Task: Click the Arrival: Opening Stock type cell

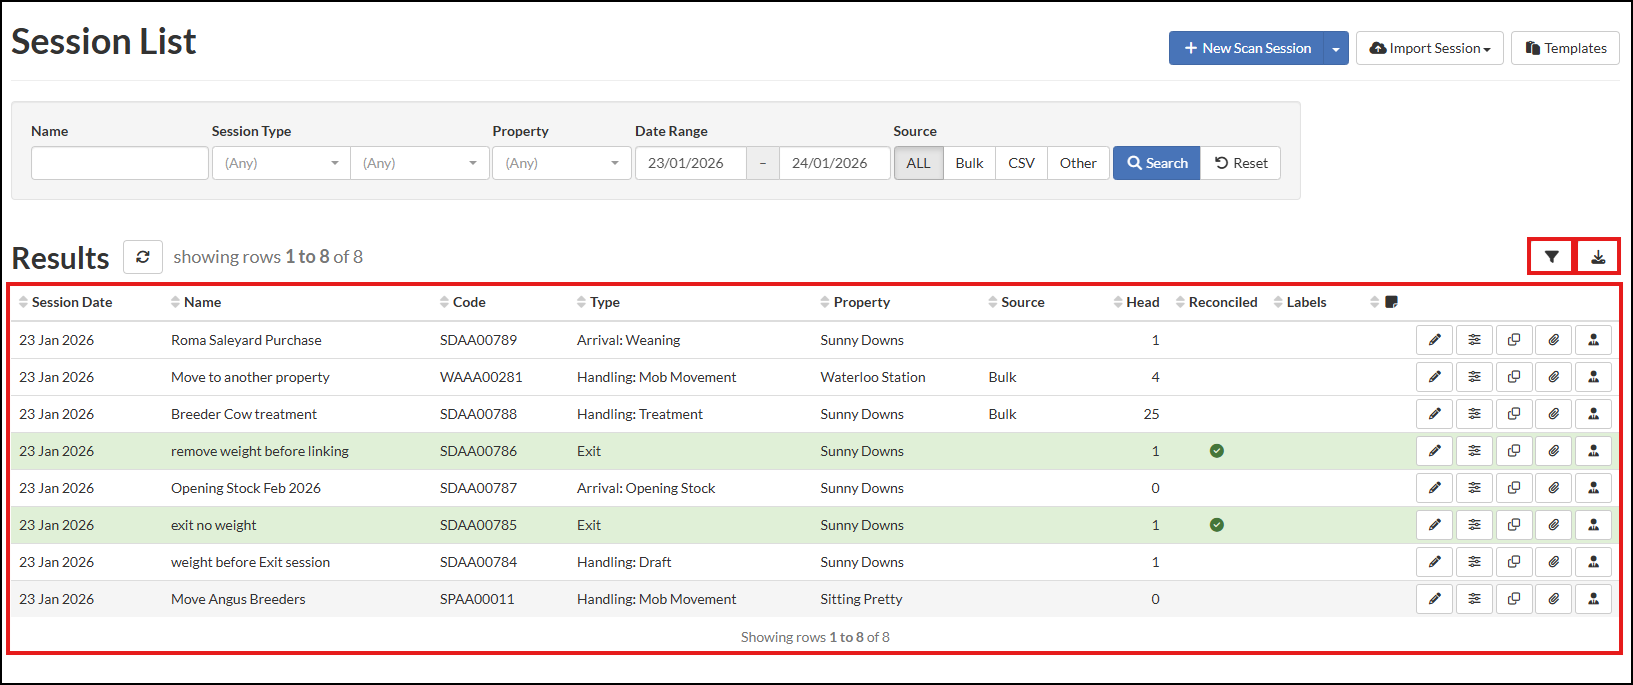Action: click(646, 488)
